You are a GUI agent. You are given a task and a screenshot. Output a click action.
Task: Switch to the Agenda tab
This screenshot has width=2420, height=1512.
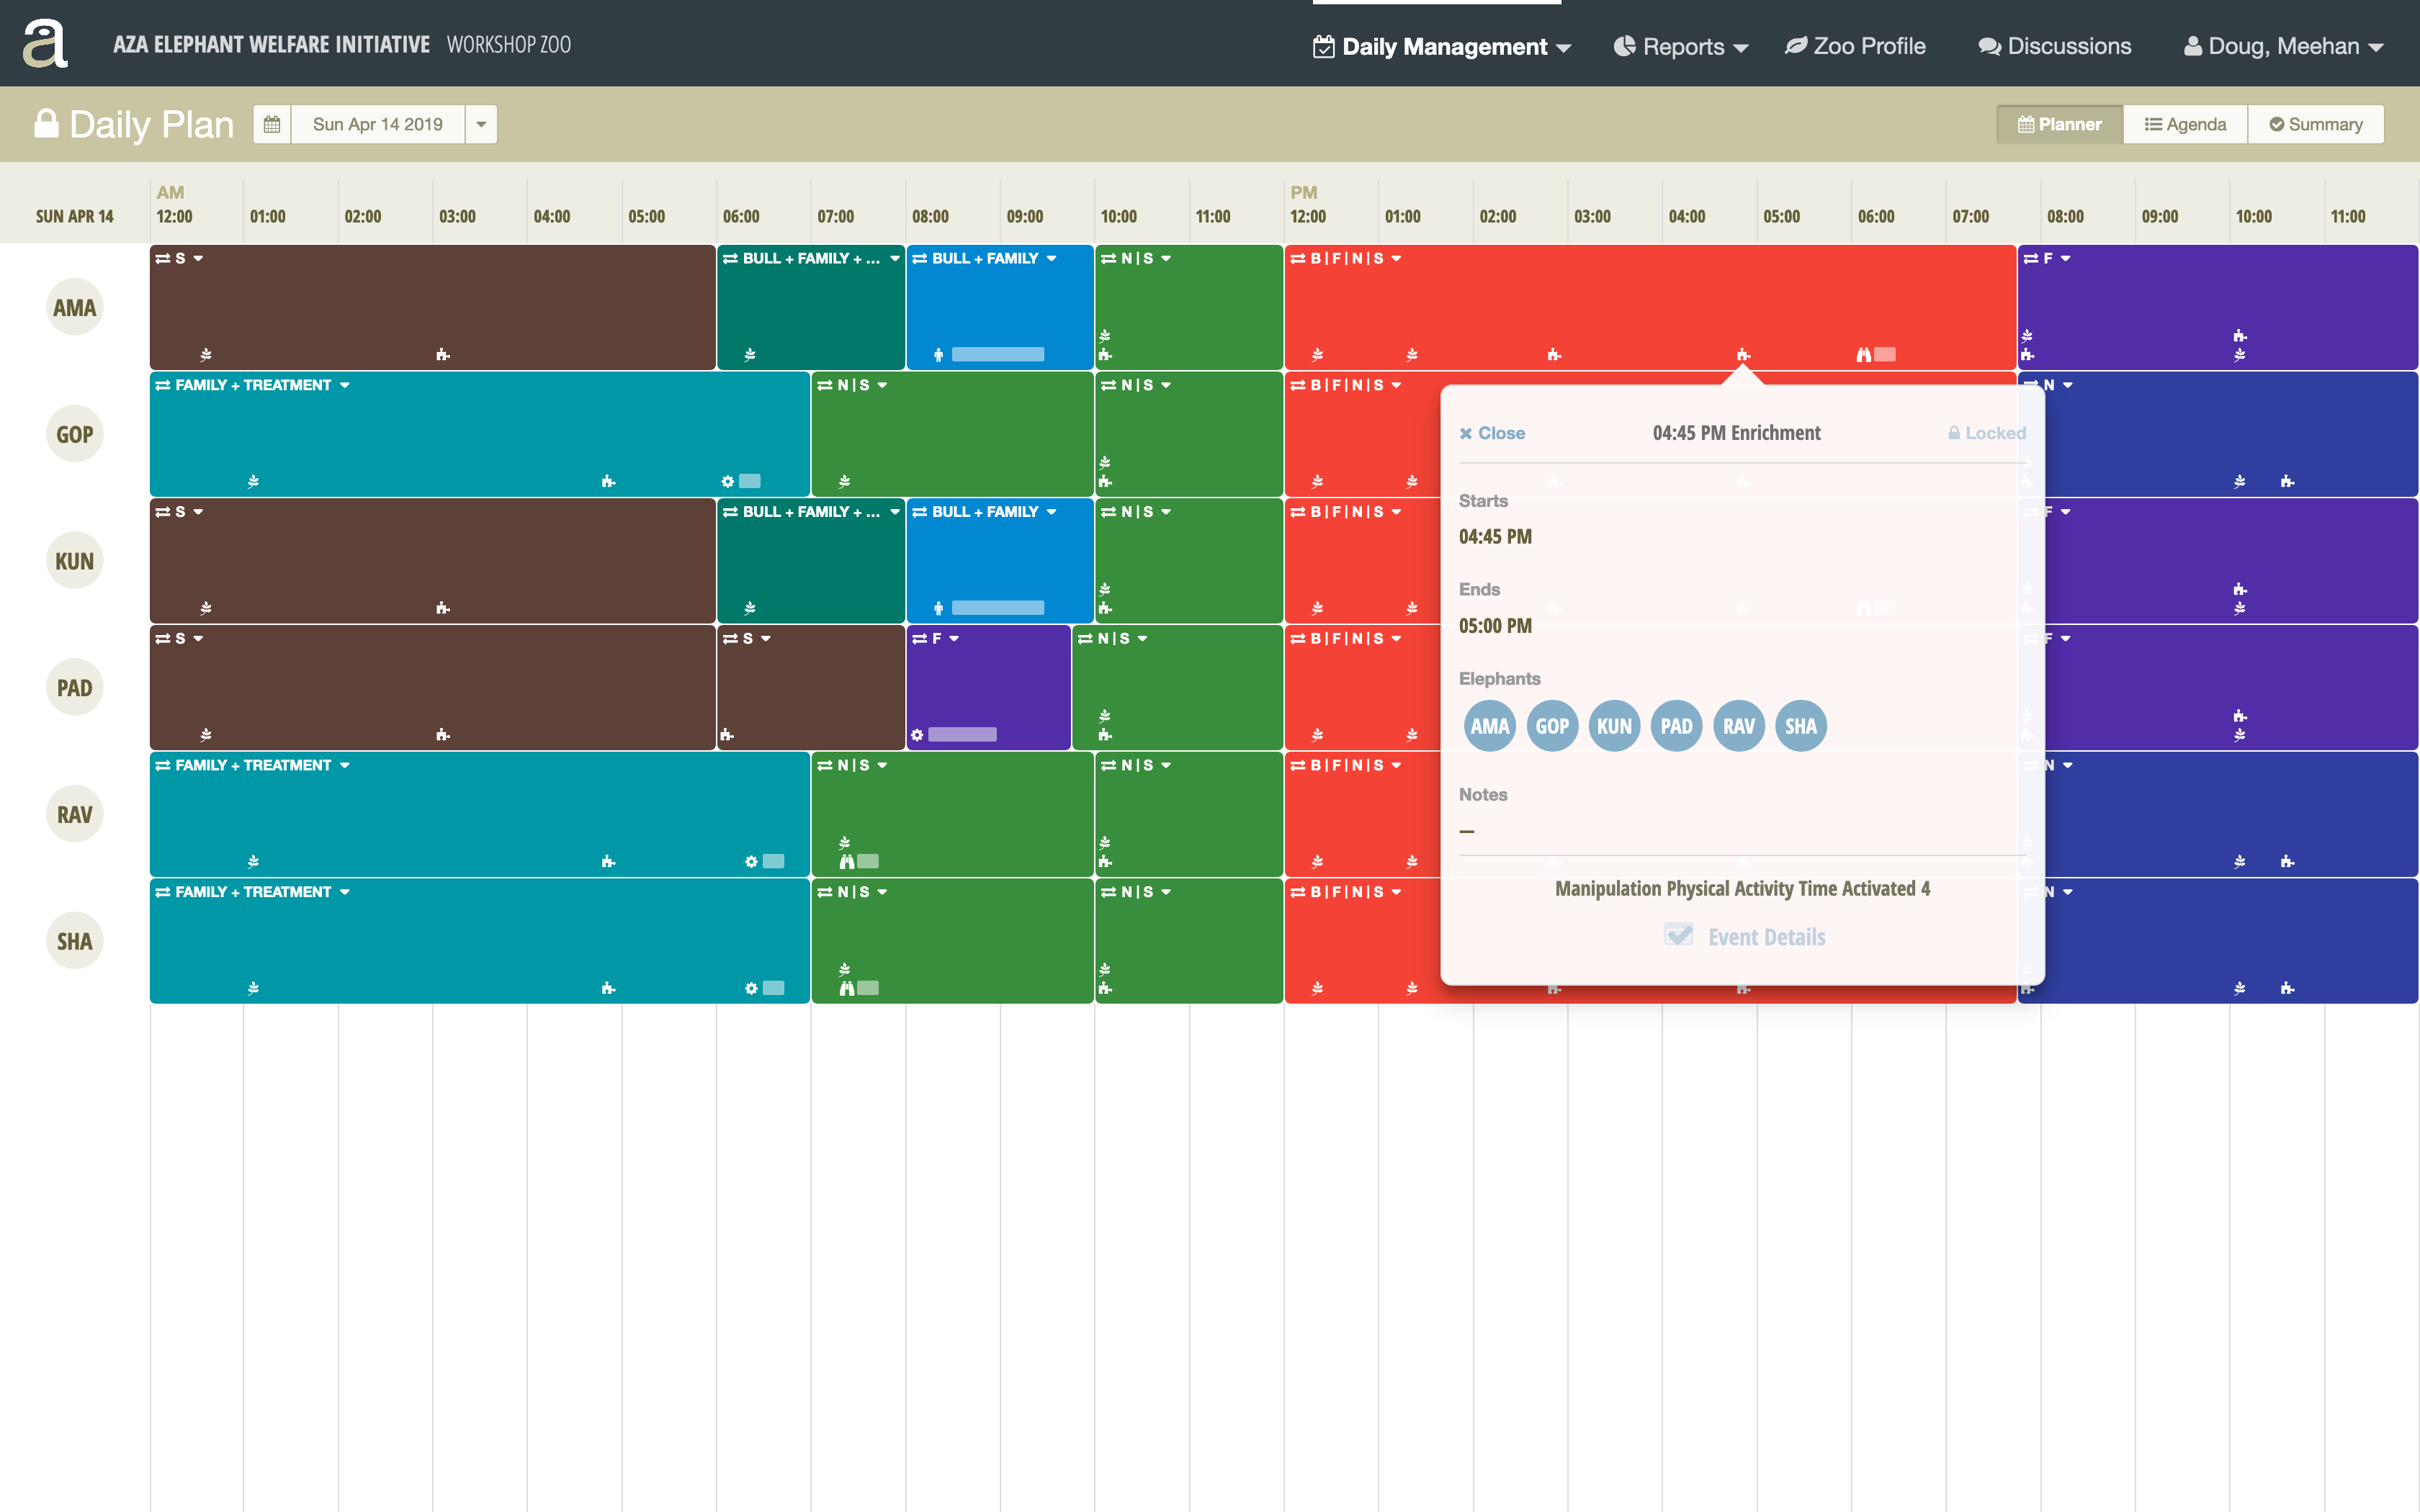pos(2185,123)
